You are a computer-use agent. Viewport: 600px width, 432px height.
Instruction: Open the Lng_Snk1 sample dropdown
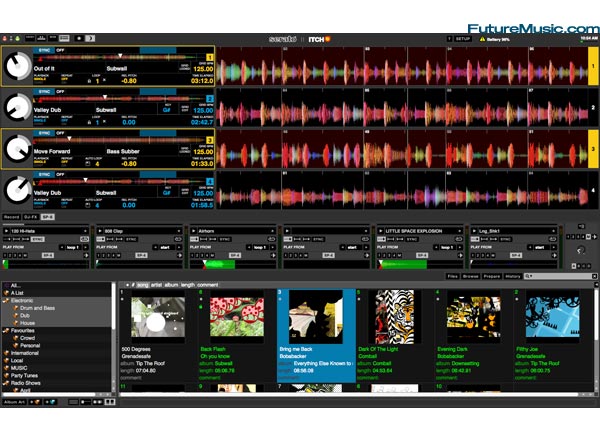(553, 231)
